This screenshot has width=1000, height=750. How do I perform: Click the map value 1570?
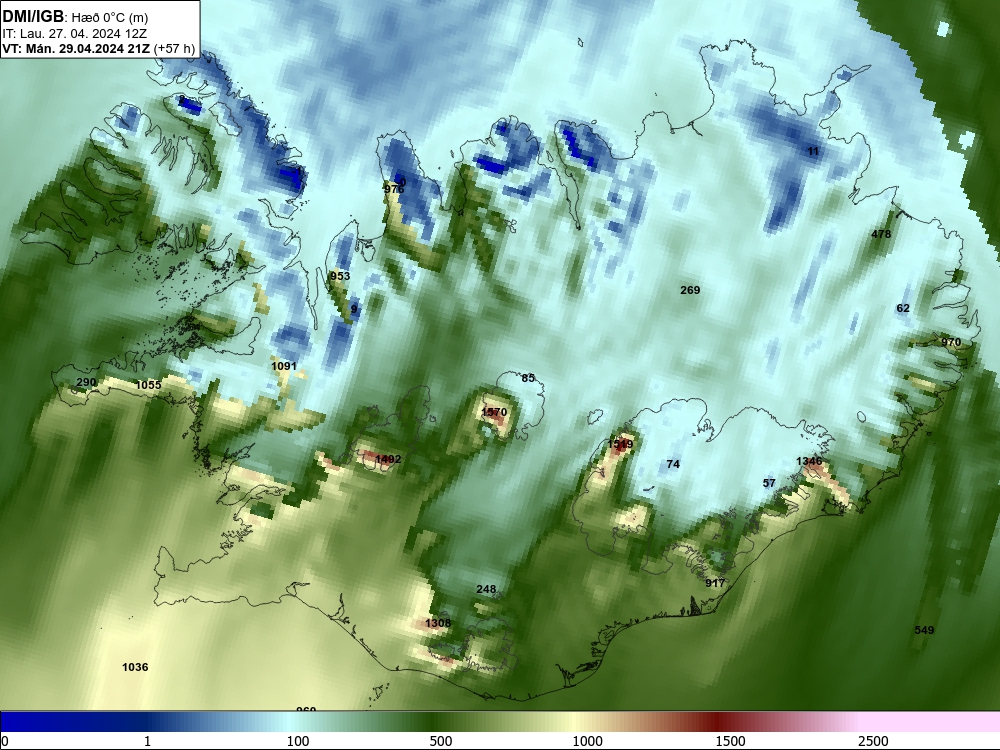pyautogui.click(x=494, y=412)
